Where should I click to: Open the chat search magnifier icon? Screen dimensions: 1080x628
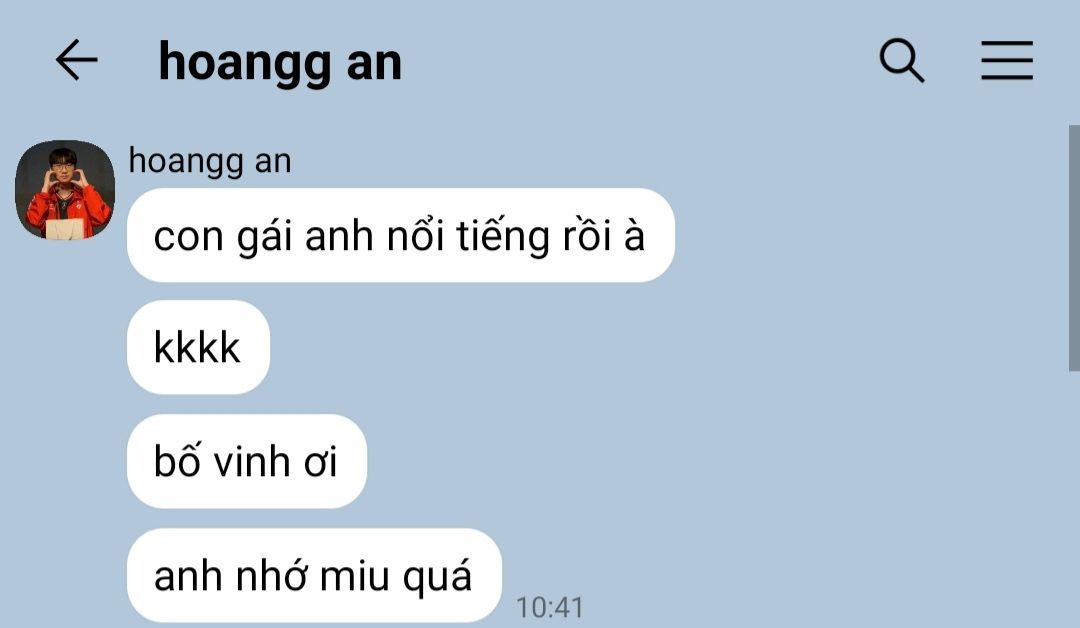tap(902, 61)
